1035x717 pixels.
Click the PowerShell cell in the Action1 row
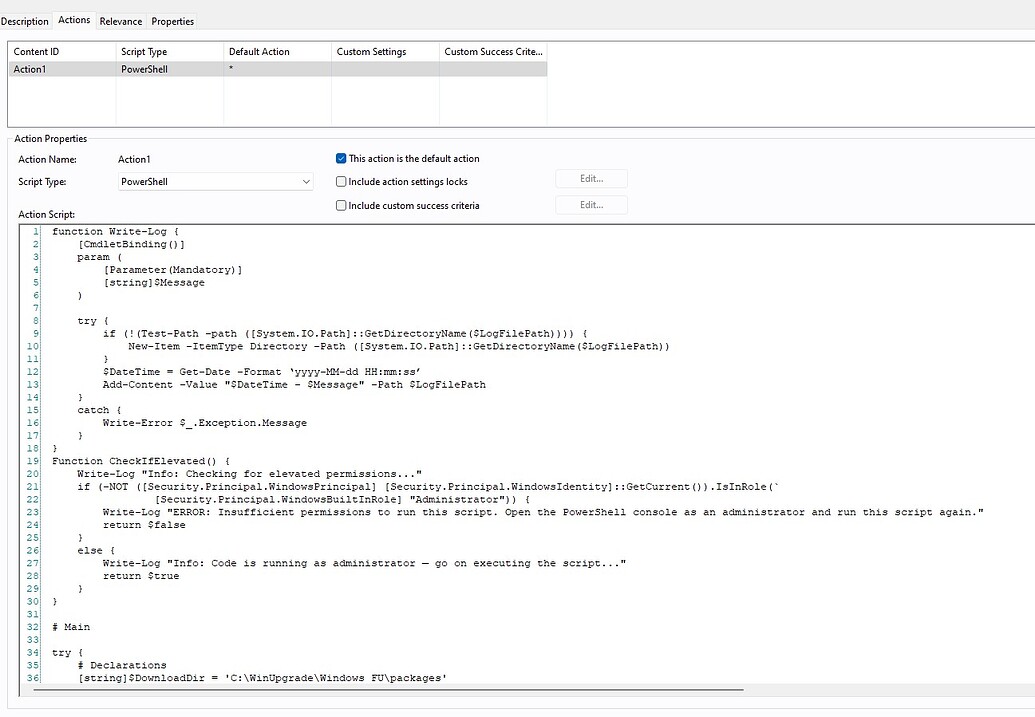[145, 68]
